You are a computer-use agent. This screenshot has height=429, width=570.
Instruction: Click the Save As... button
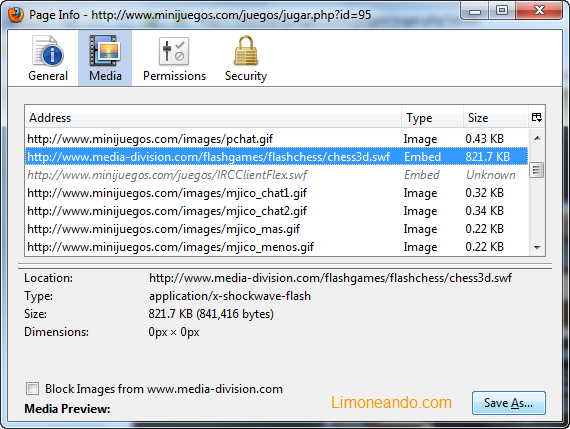click(x=509, y=403)
